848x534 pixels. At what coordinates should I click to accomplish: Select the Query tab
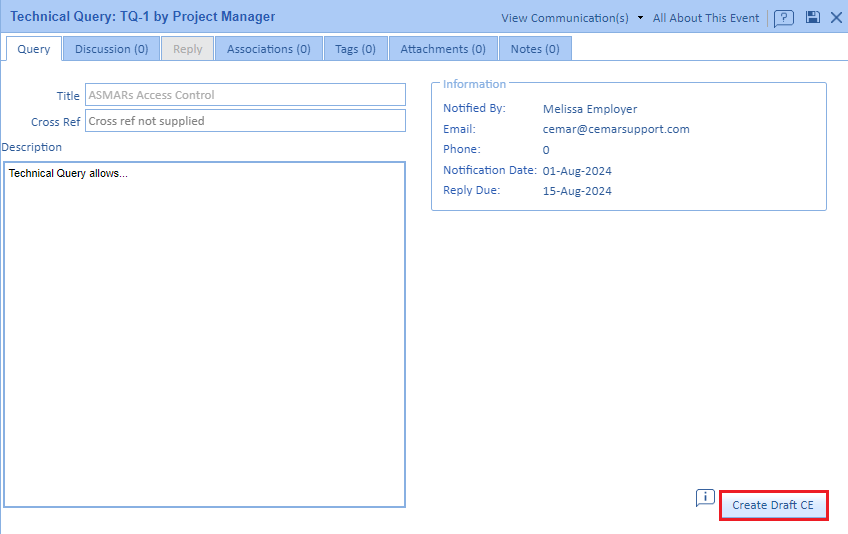[34, 49]
